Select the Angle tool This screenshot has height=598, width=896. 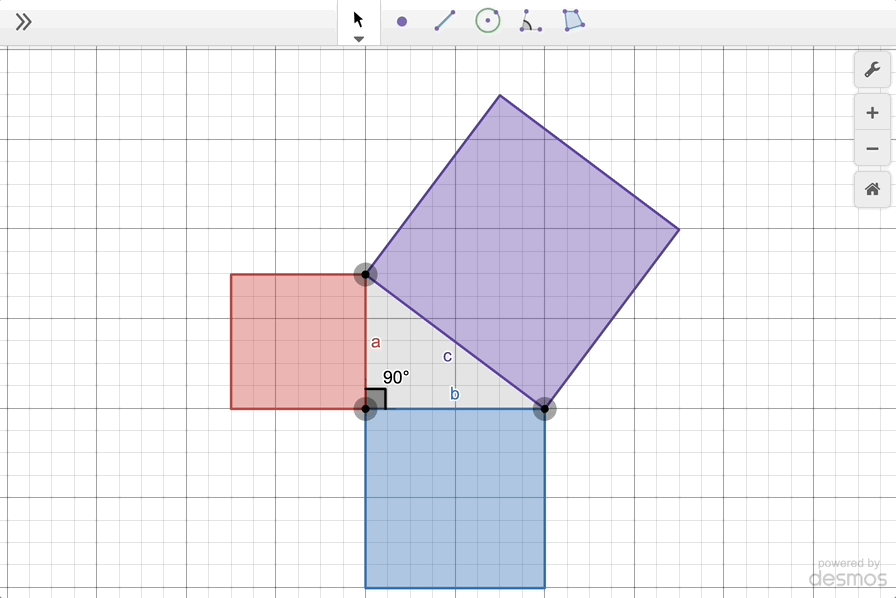pyautogui.click(x=530, y=19)
